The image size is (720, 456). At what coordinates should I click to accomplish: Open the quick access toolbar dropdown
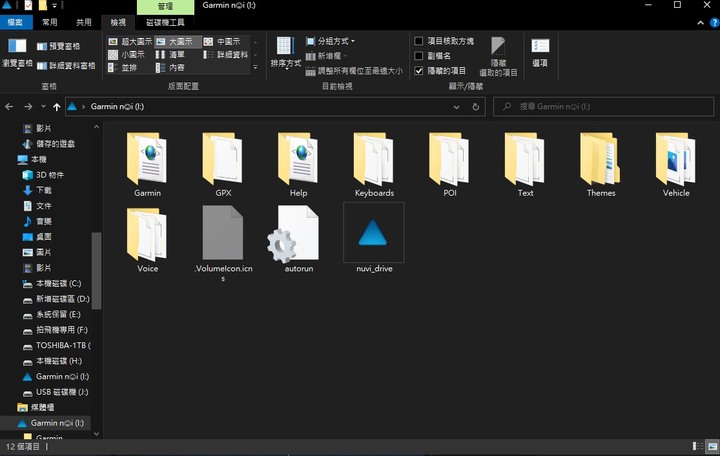click(54, 6)
